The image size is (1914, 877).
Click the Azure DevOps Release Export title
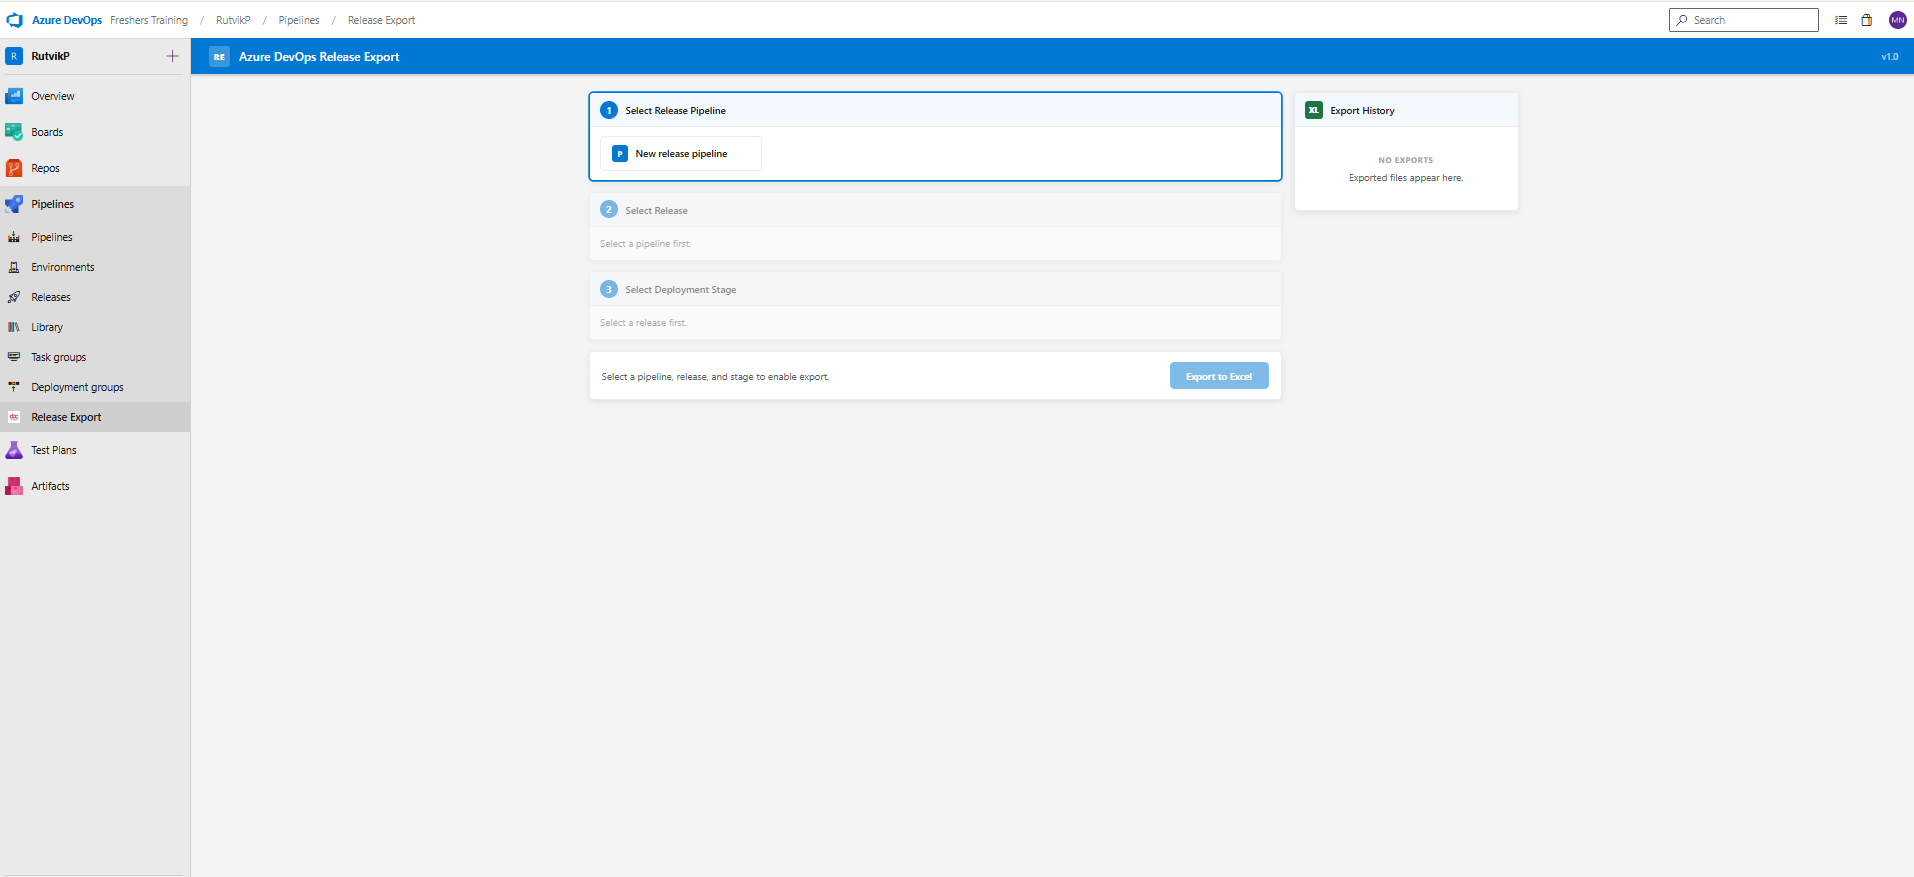point(319,57)
